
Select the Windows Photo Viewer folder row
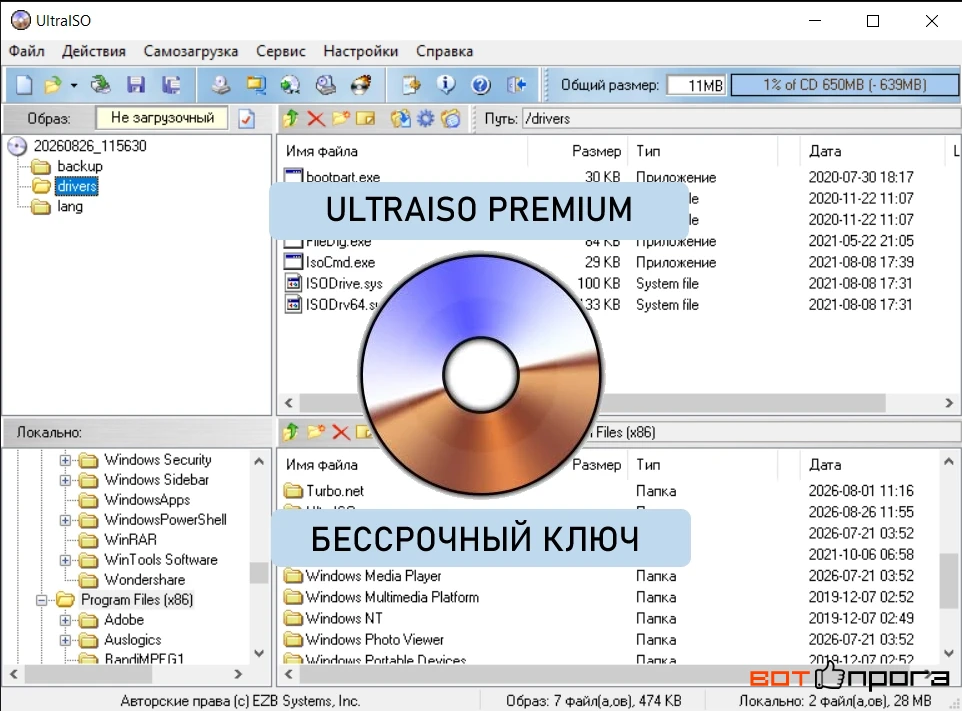598,640
